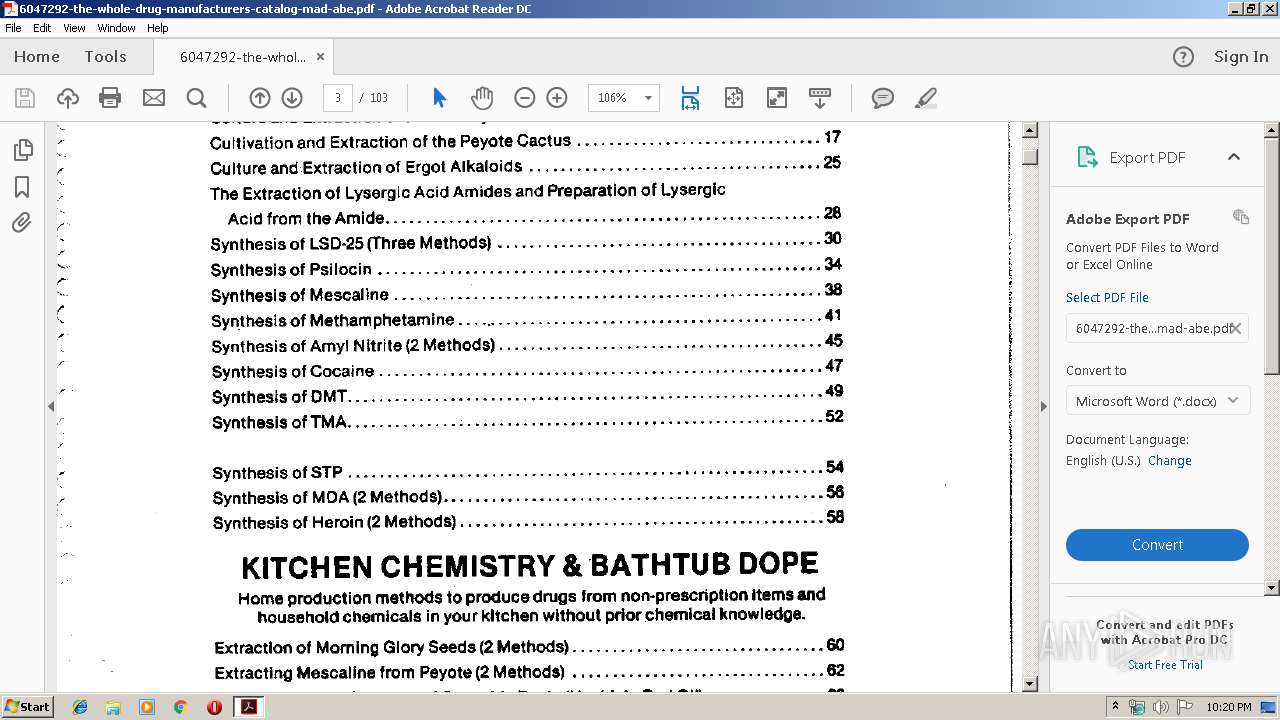1280x720 pixels.
Task: Click the upload to cloud icon
Action: (x=68, y=98)
